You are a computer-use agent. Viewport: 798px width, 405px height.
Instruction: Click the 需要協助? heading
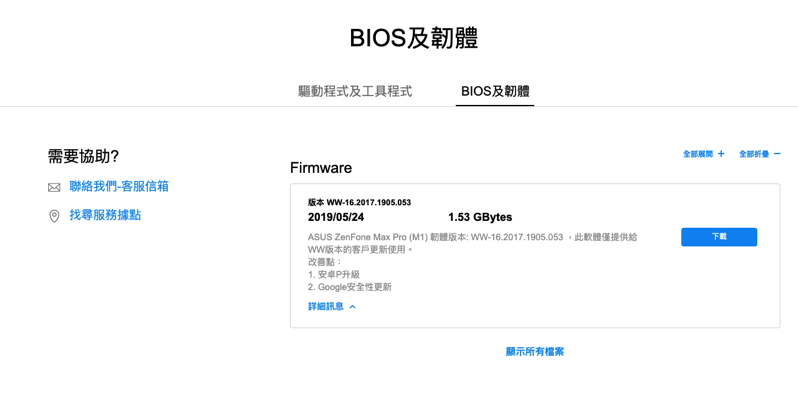[x=83, y=156]
